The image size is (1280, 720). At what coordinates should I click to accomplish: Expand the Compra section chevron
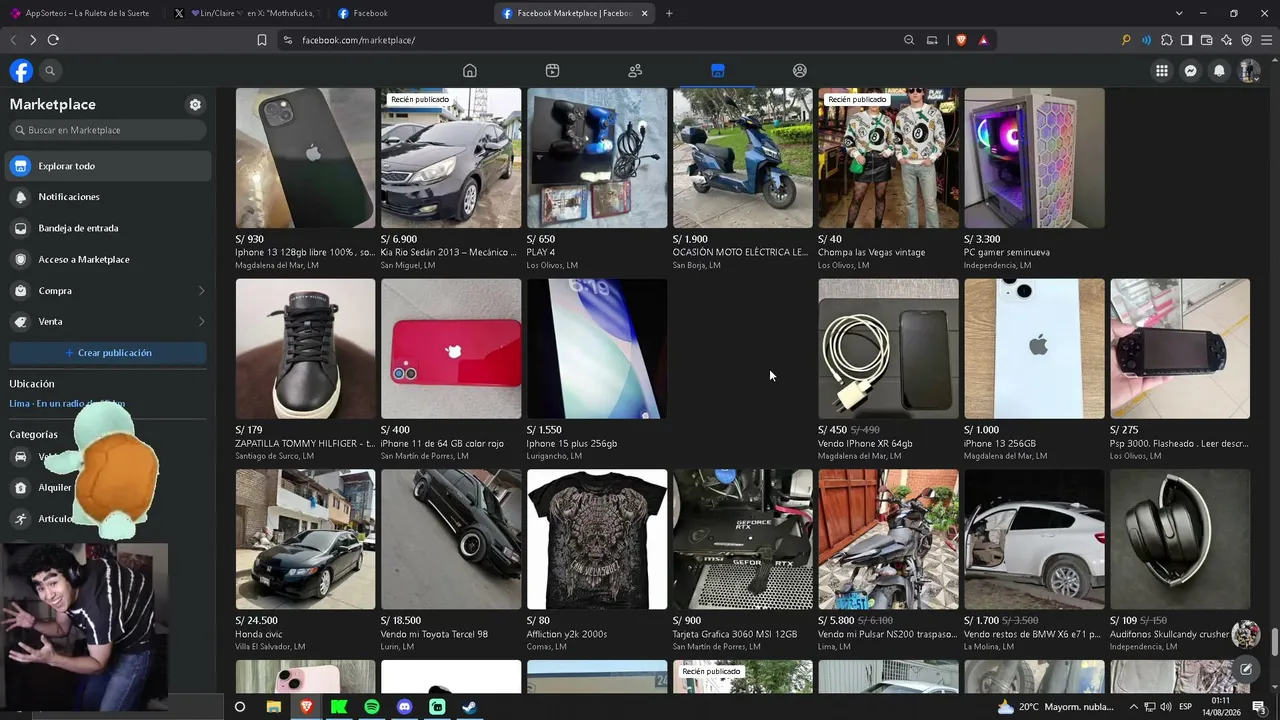(201, 291)
